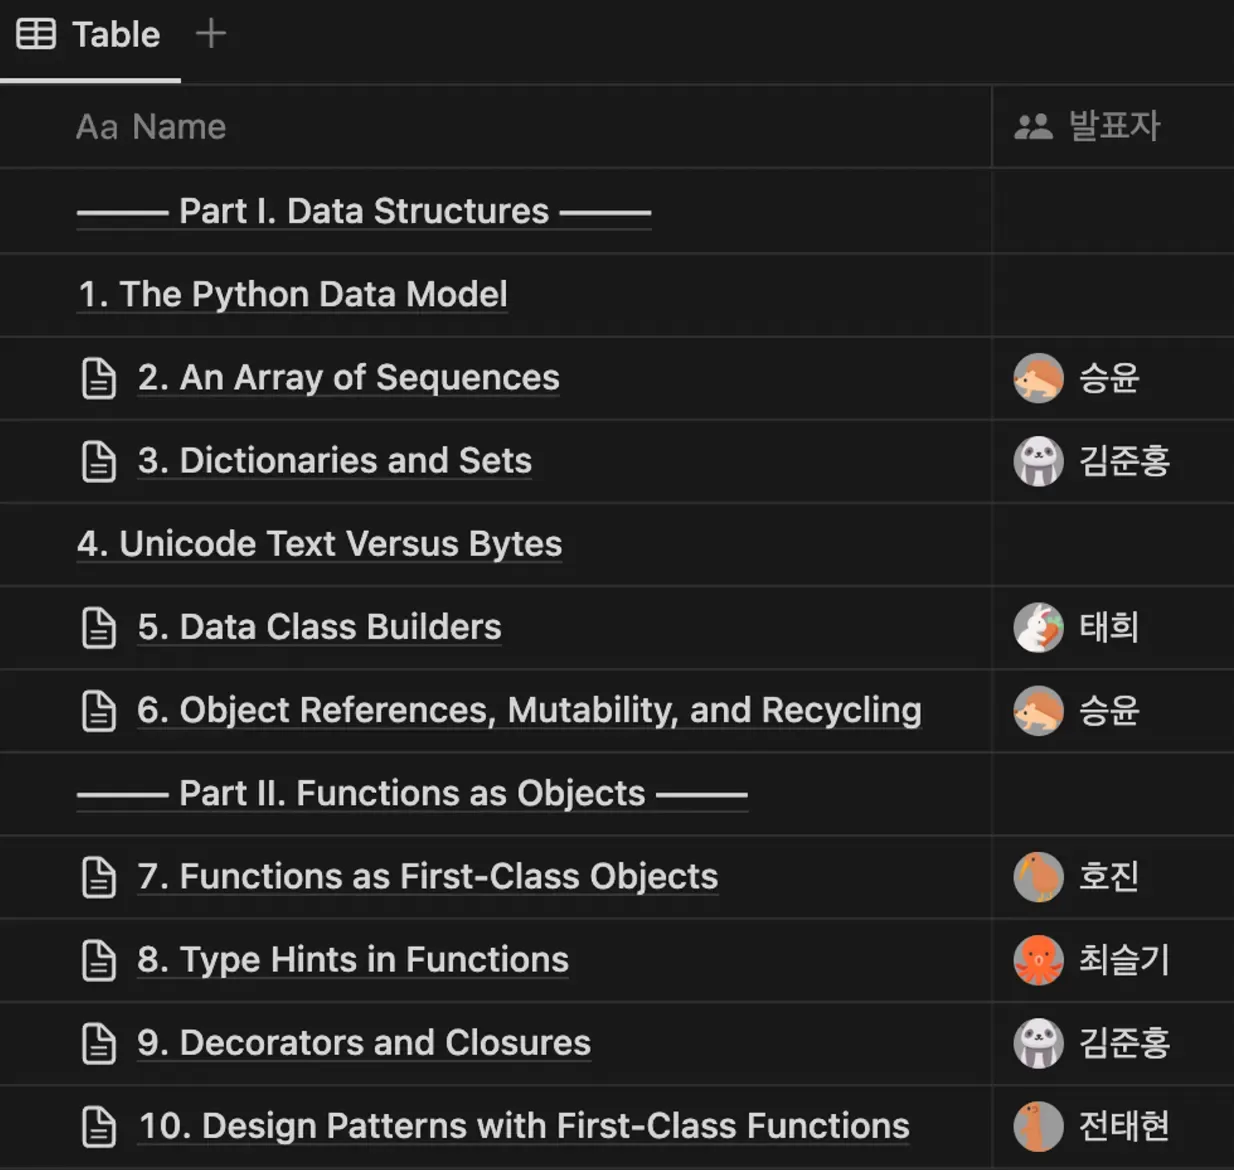Viewport: 1234px width, 1170px height.
Task: Open the 발표자 column header menu
Action: click(x=1113, y=127)
